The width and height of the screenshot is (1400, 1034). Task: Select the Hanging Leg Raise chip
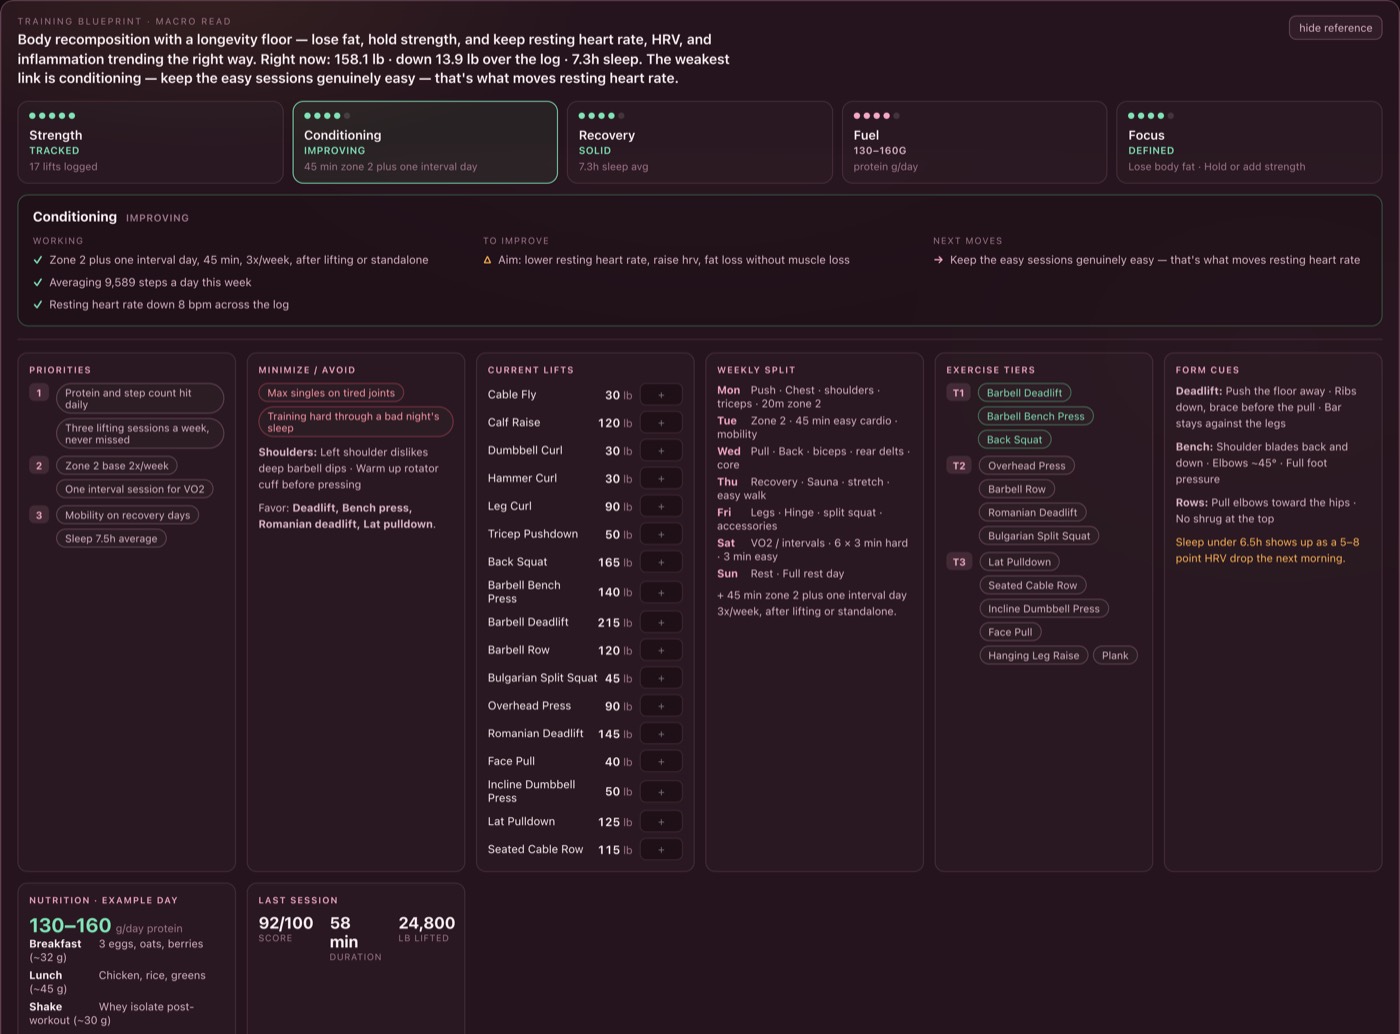pos(1033,656)
